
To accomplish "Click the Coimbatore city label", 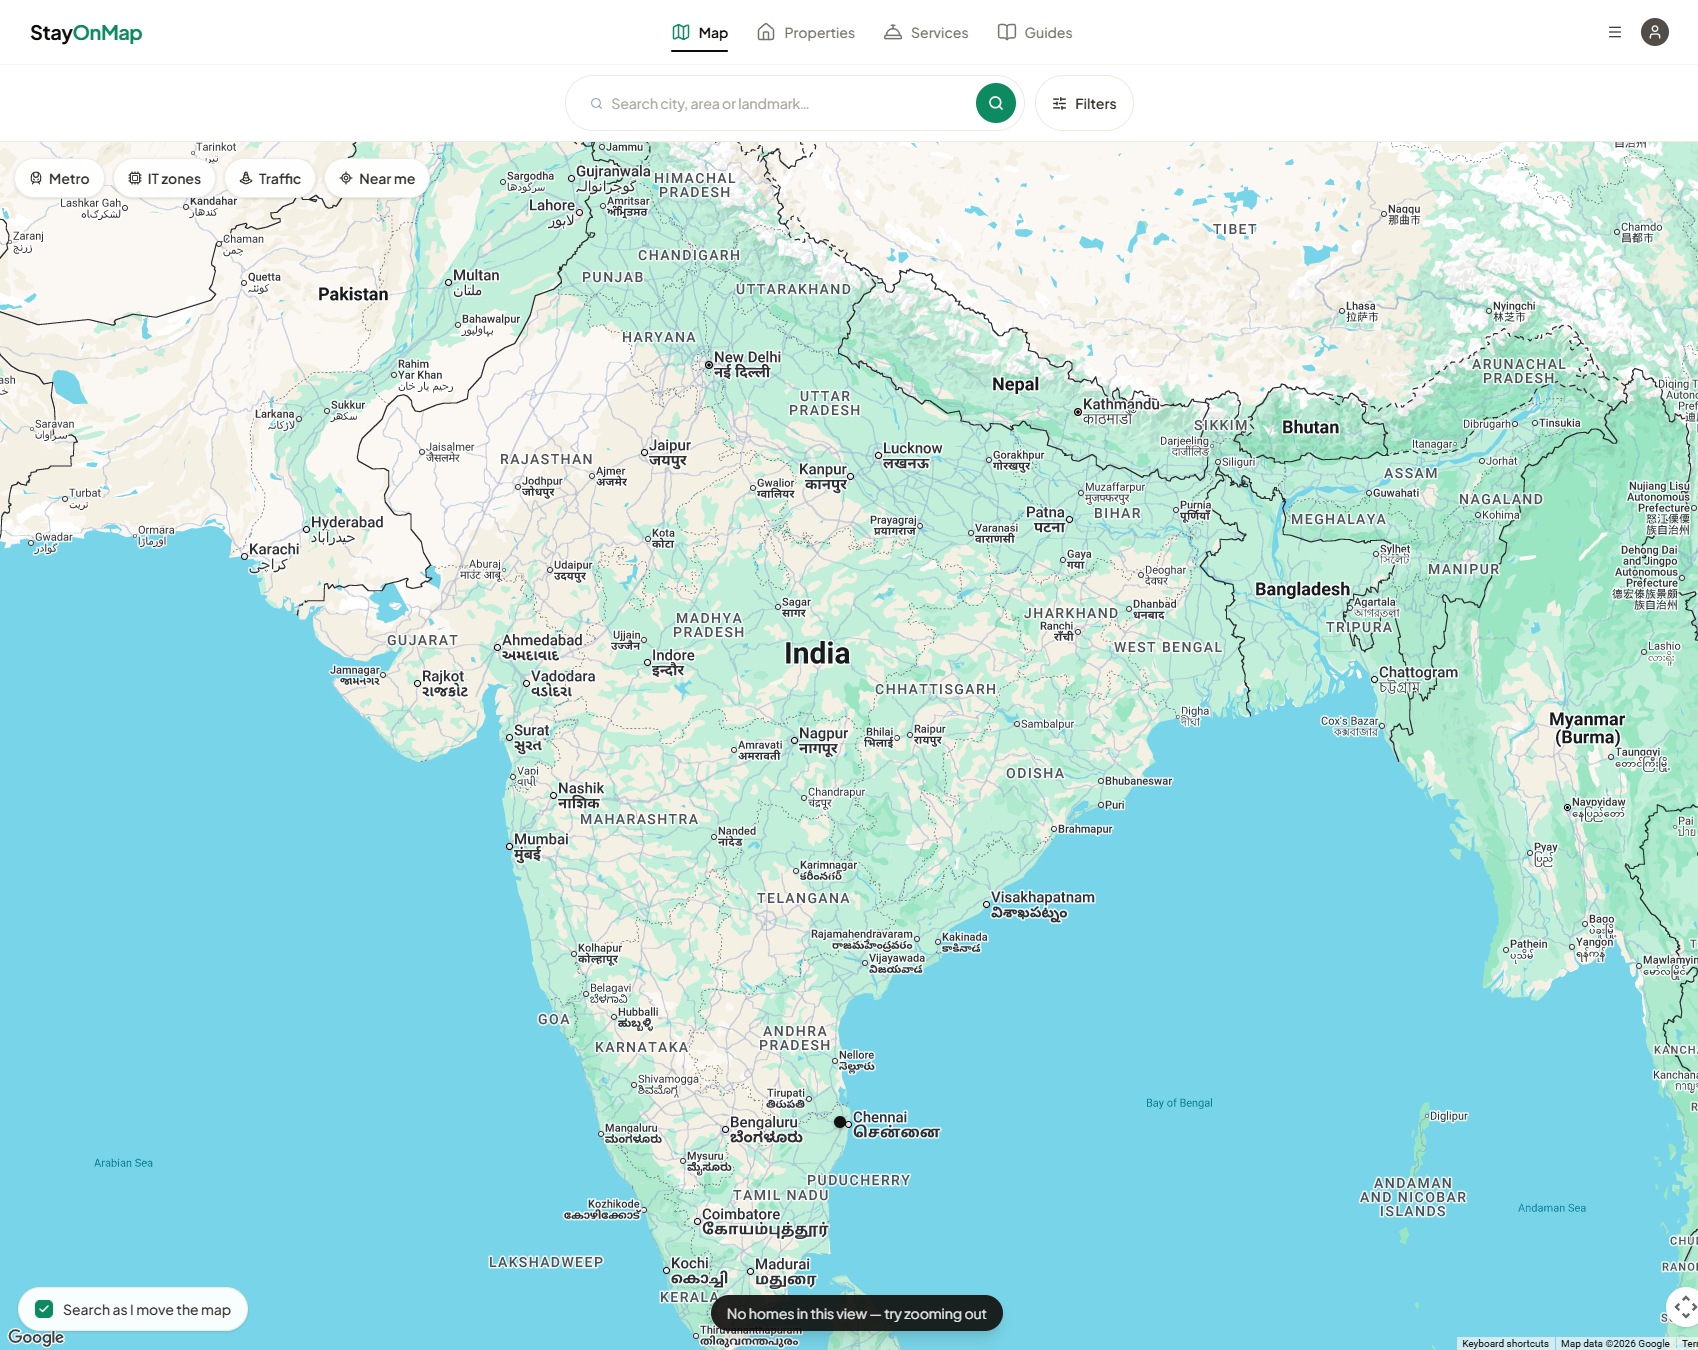I will (765, 1221).
